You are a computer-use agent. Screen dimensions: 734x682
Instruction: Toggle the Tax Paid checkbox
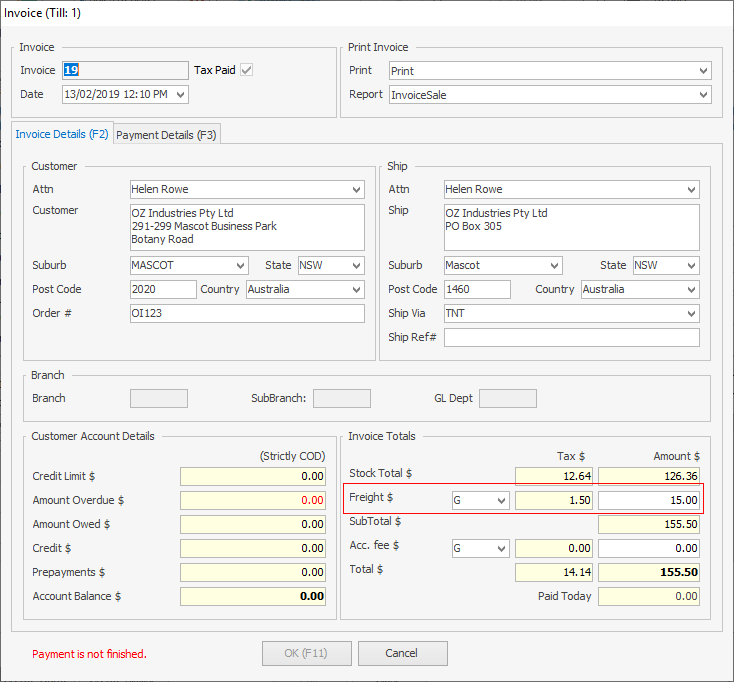(246, 70)
